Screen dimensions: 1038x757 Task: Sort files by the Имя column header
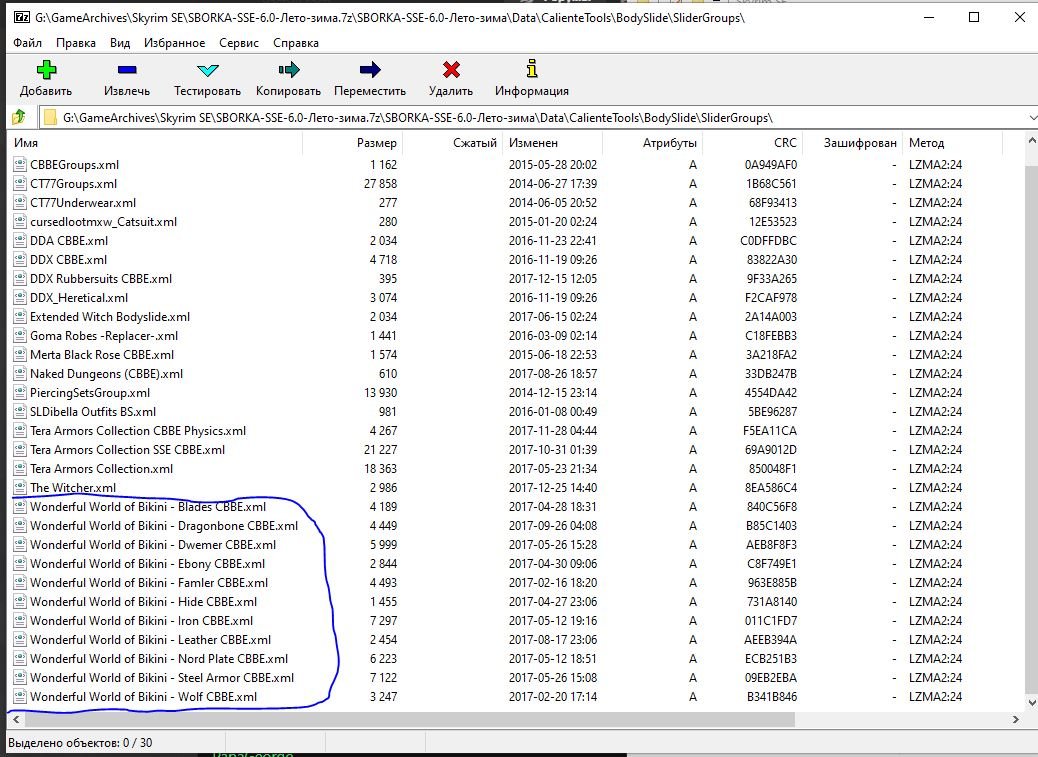point(26,143)
